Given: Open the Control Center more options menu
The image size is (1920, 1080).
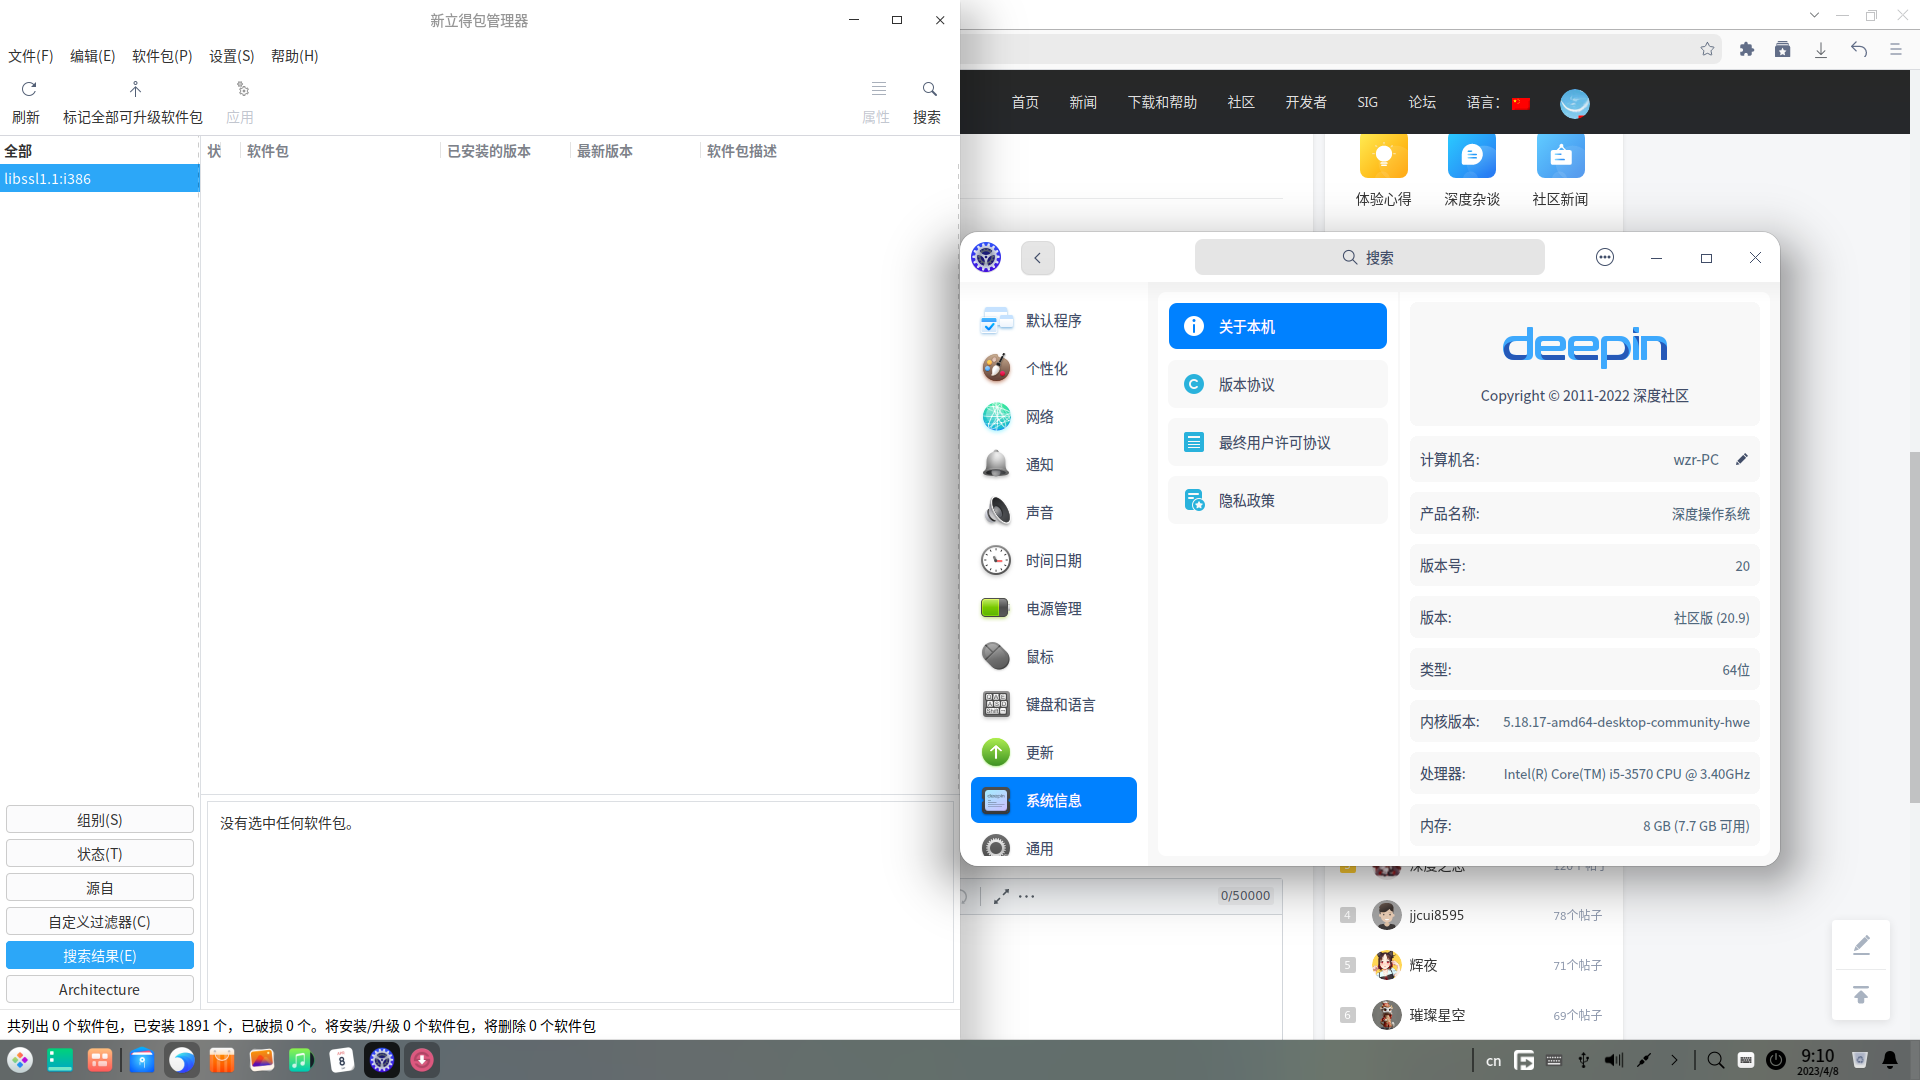Looking at the screenshot, I should [1604, 258].
